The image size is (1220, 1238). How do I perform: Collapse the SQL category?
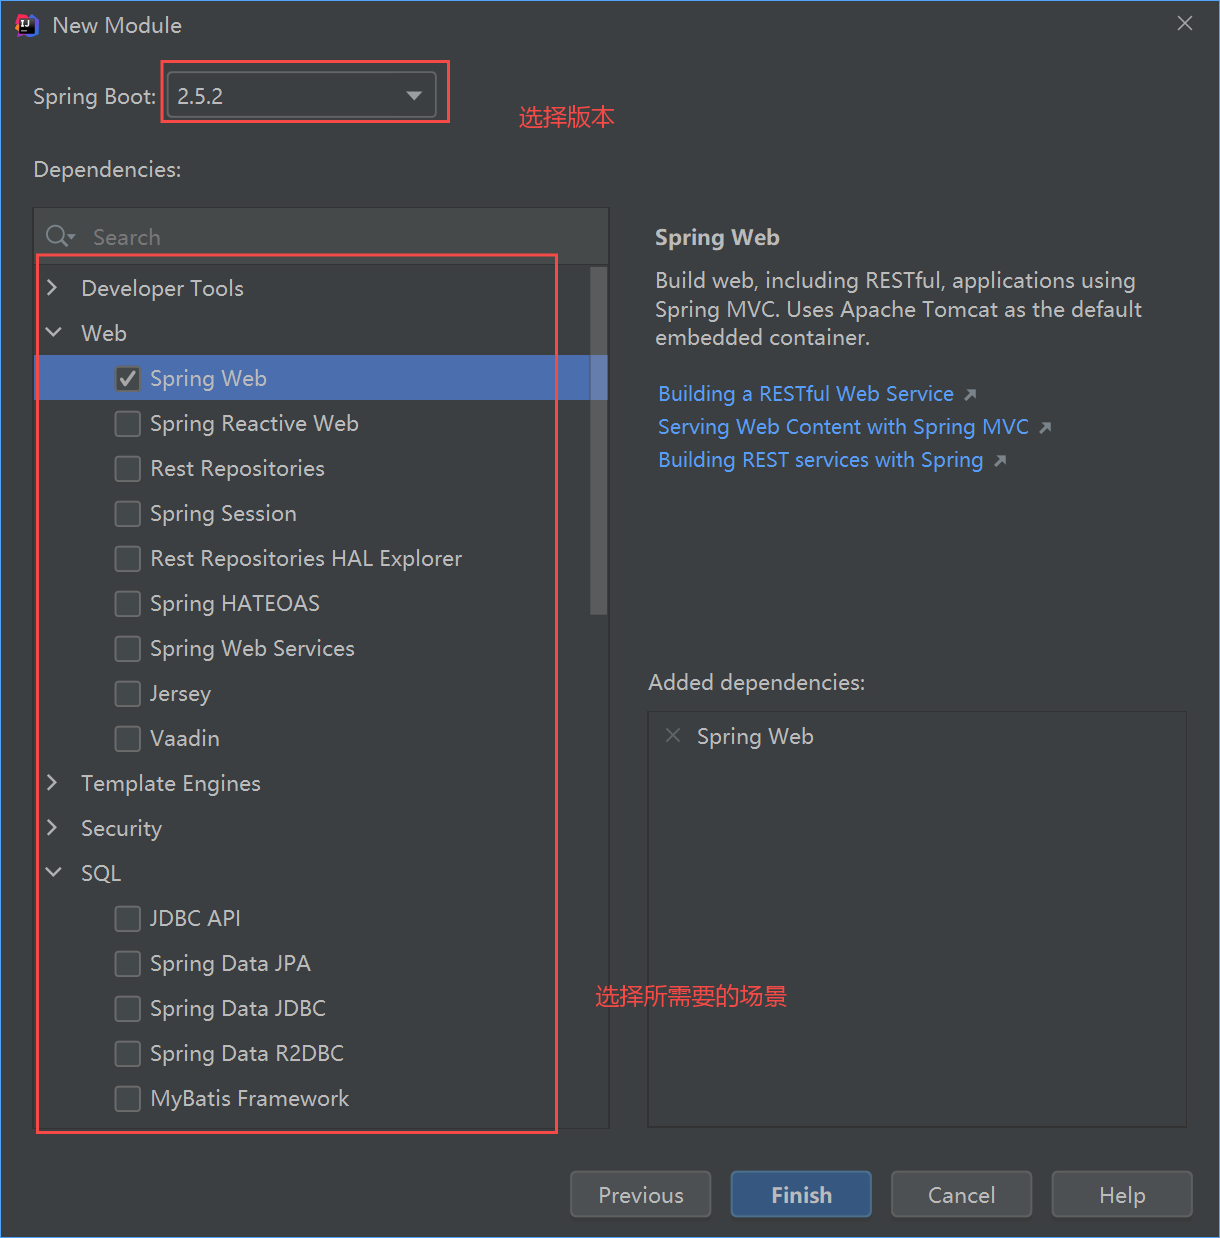53,873
